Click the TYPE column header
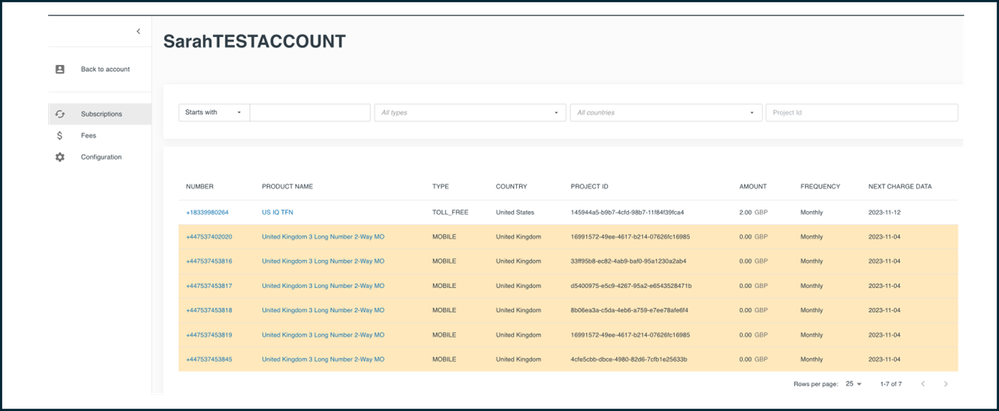Image resolution: width=999 pixels, height=411 pixels. point(440,187)
